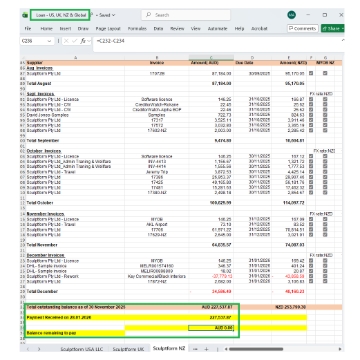360x360 pixels.
Task: Select the Balance remaining to pay cell
Action: (x=75, y=333)
